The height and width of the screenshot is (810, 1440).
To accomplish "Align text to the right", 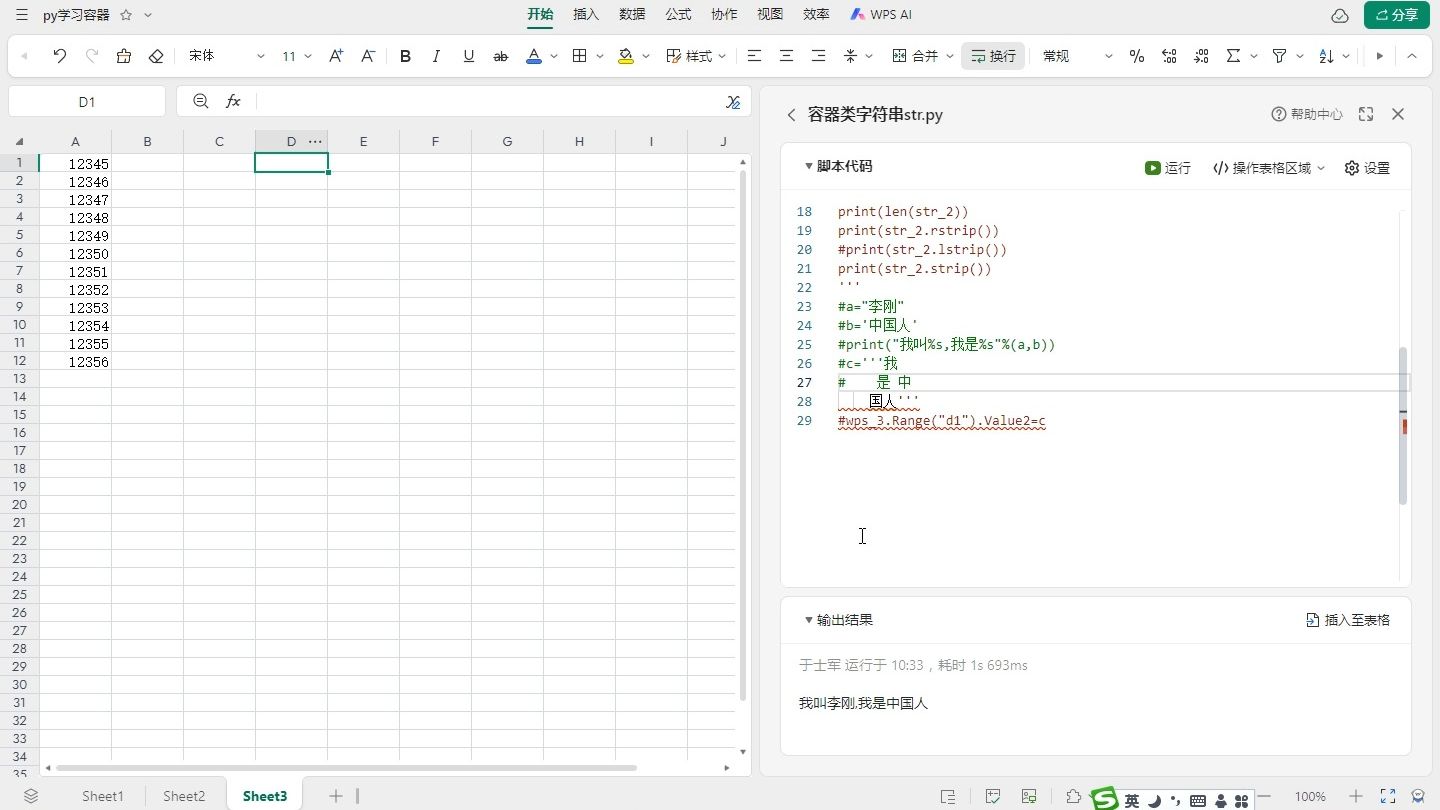I will [x=819, y=56].
